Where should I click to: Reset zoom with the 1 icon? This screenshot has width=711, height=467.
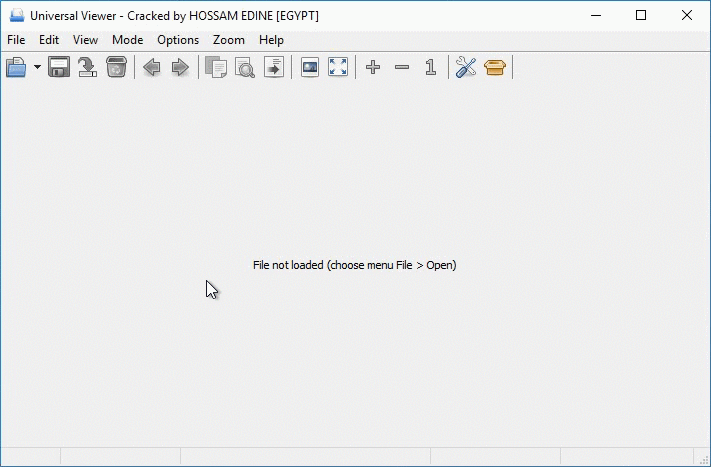pyautogui.click(x=431, y=67)
